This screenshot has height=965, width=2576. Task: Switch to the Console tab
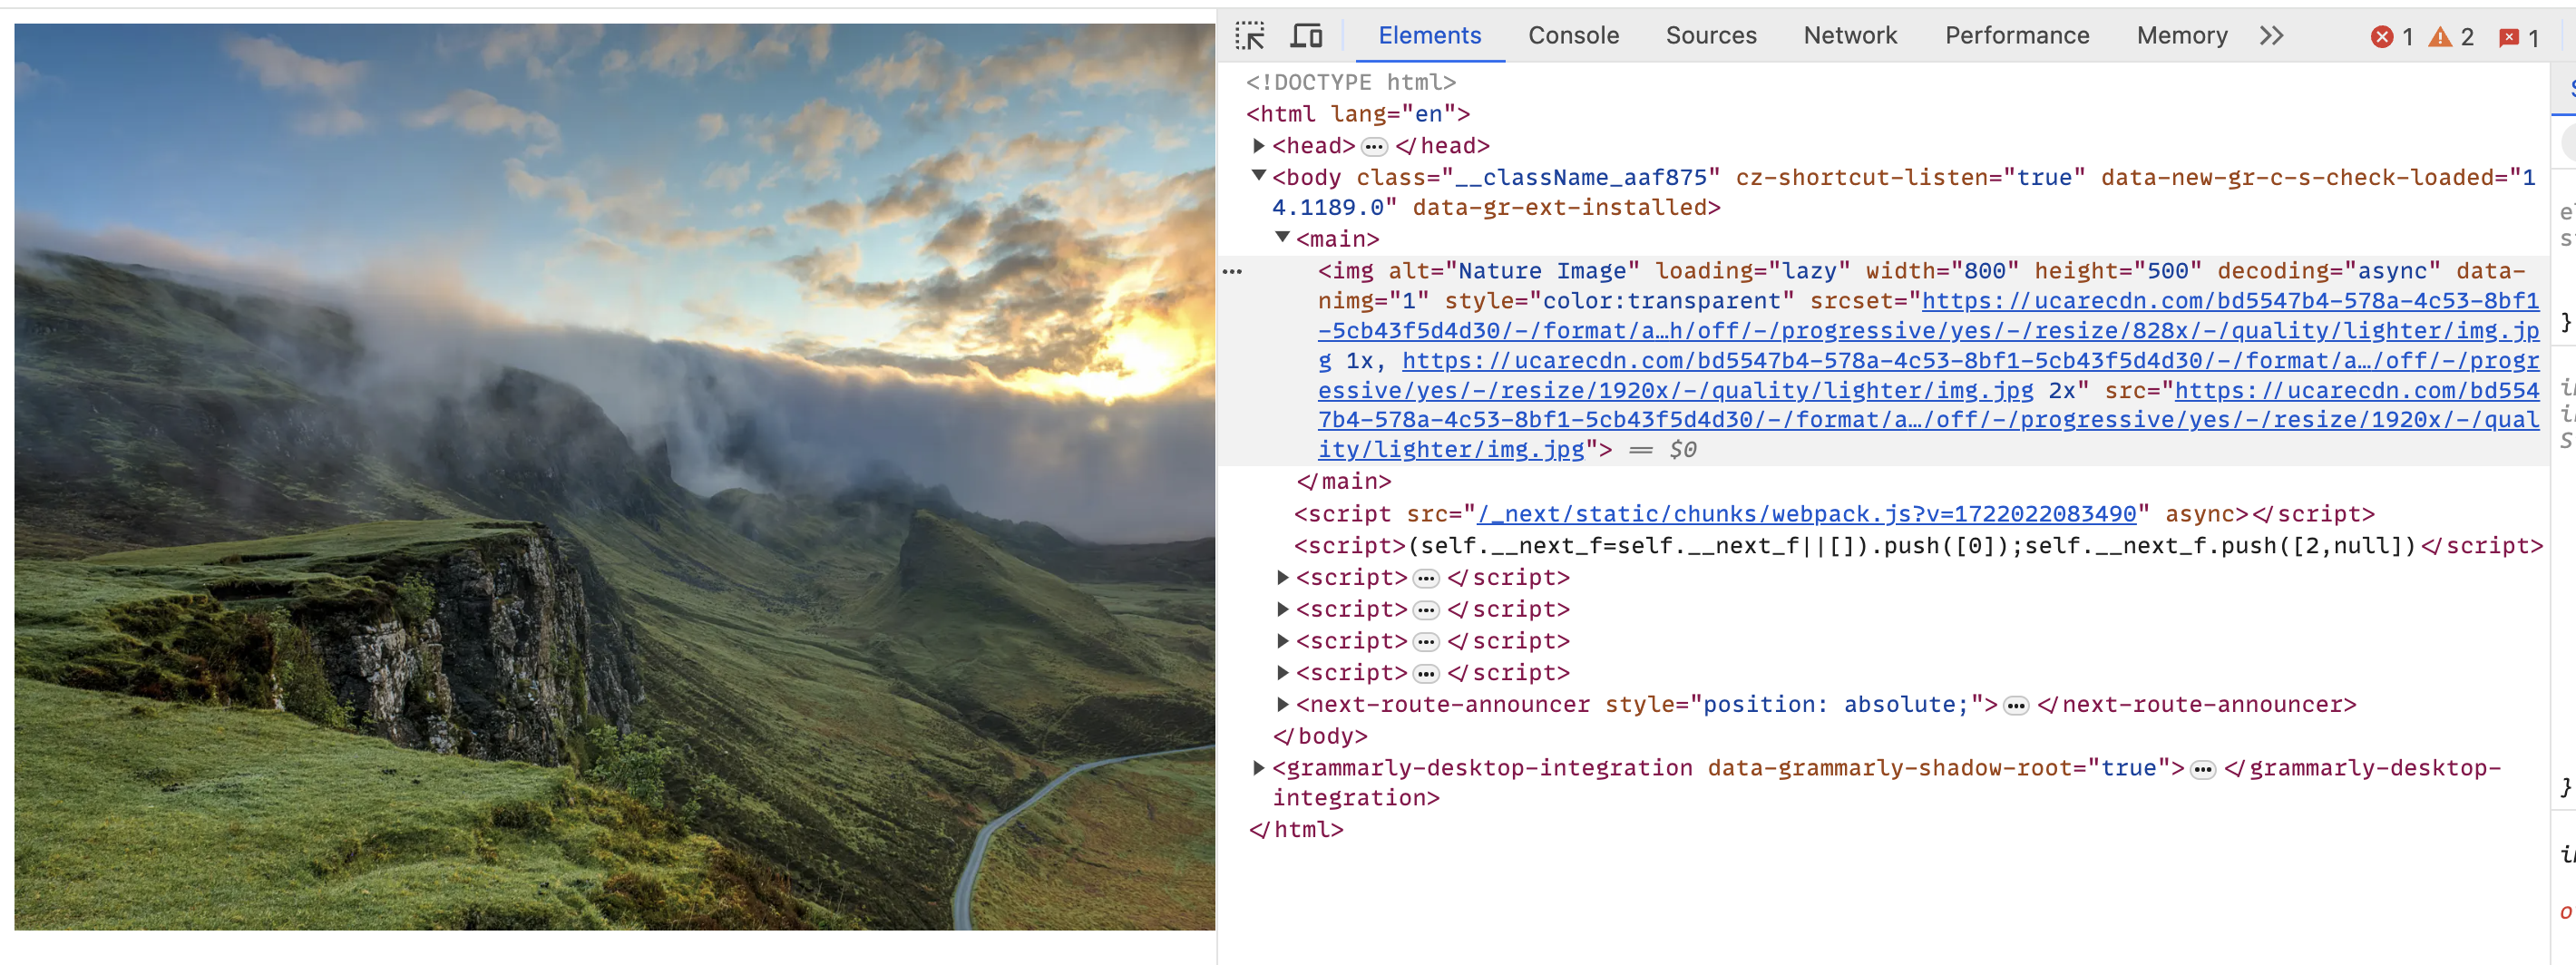coord(1572,35)
